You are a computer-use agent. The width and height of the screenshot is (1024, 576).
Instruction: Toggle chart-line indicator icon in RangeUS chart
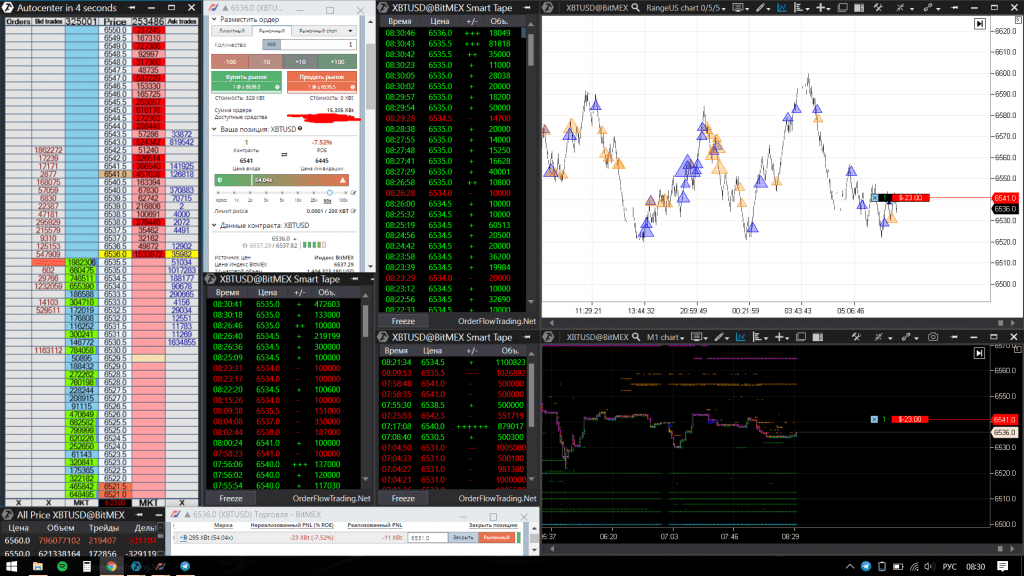782,8
